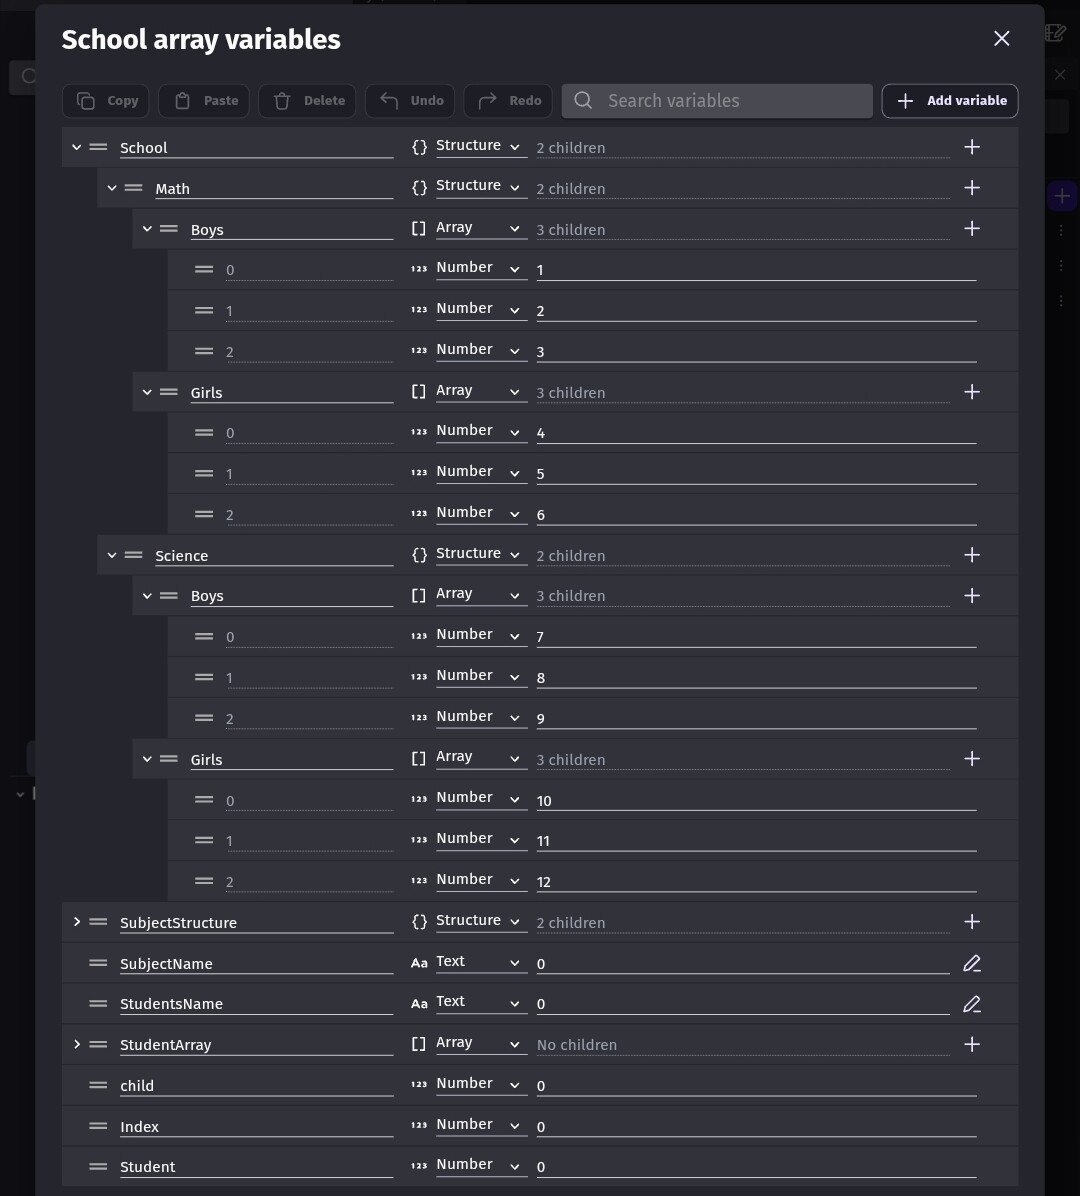
Task: Click edit pencil for SubjectName
Action: click(971, 963)
